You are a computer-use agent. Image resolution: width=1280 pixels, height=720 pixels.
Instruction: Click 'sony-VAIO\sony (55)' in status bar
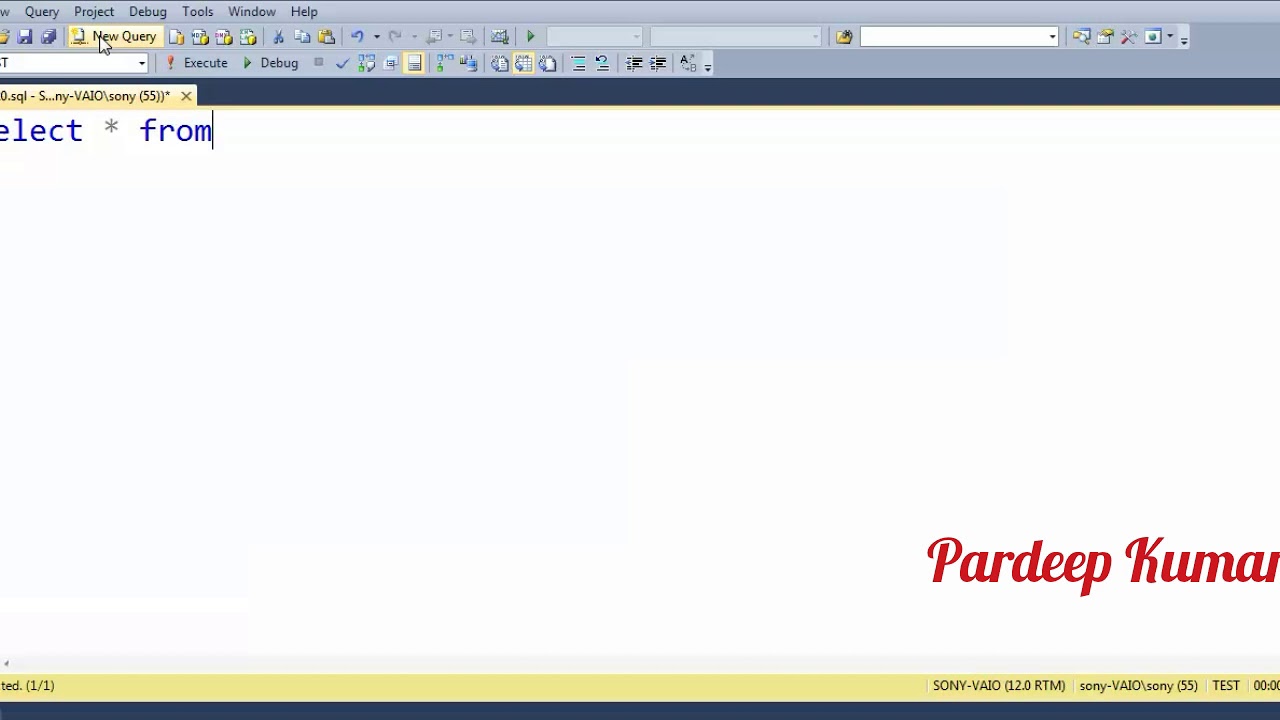[x=1138, y=686]
